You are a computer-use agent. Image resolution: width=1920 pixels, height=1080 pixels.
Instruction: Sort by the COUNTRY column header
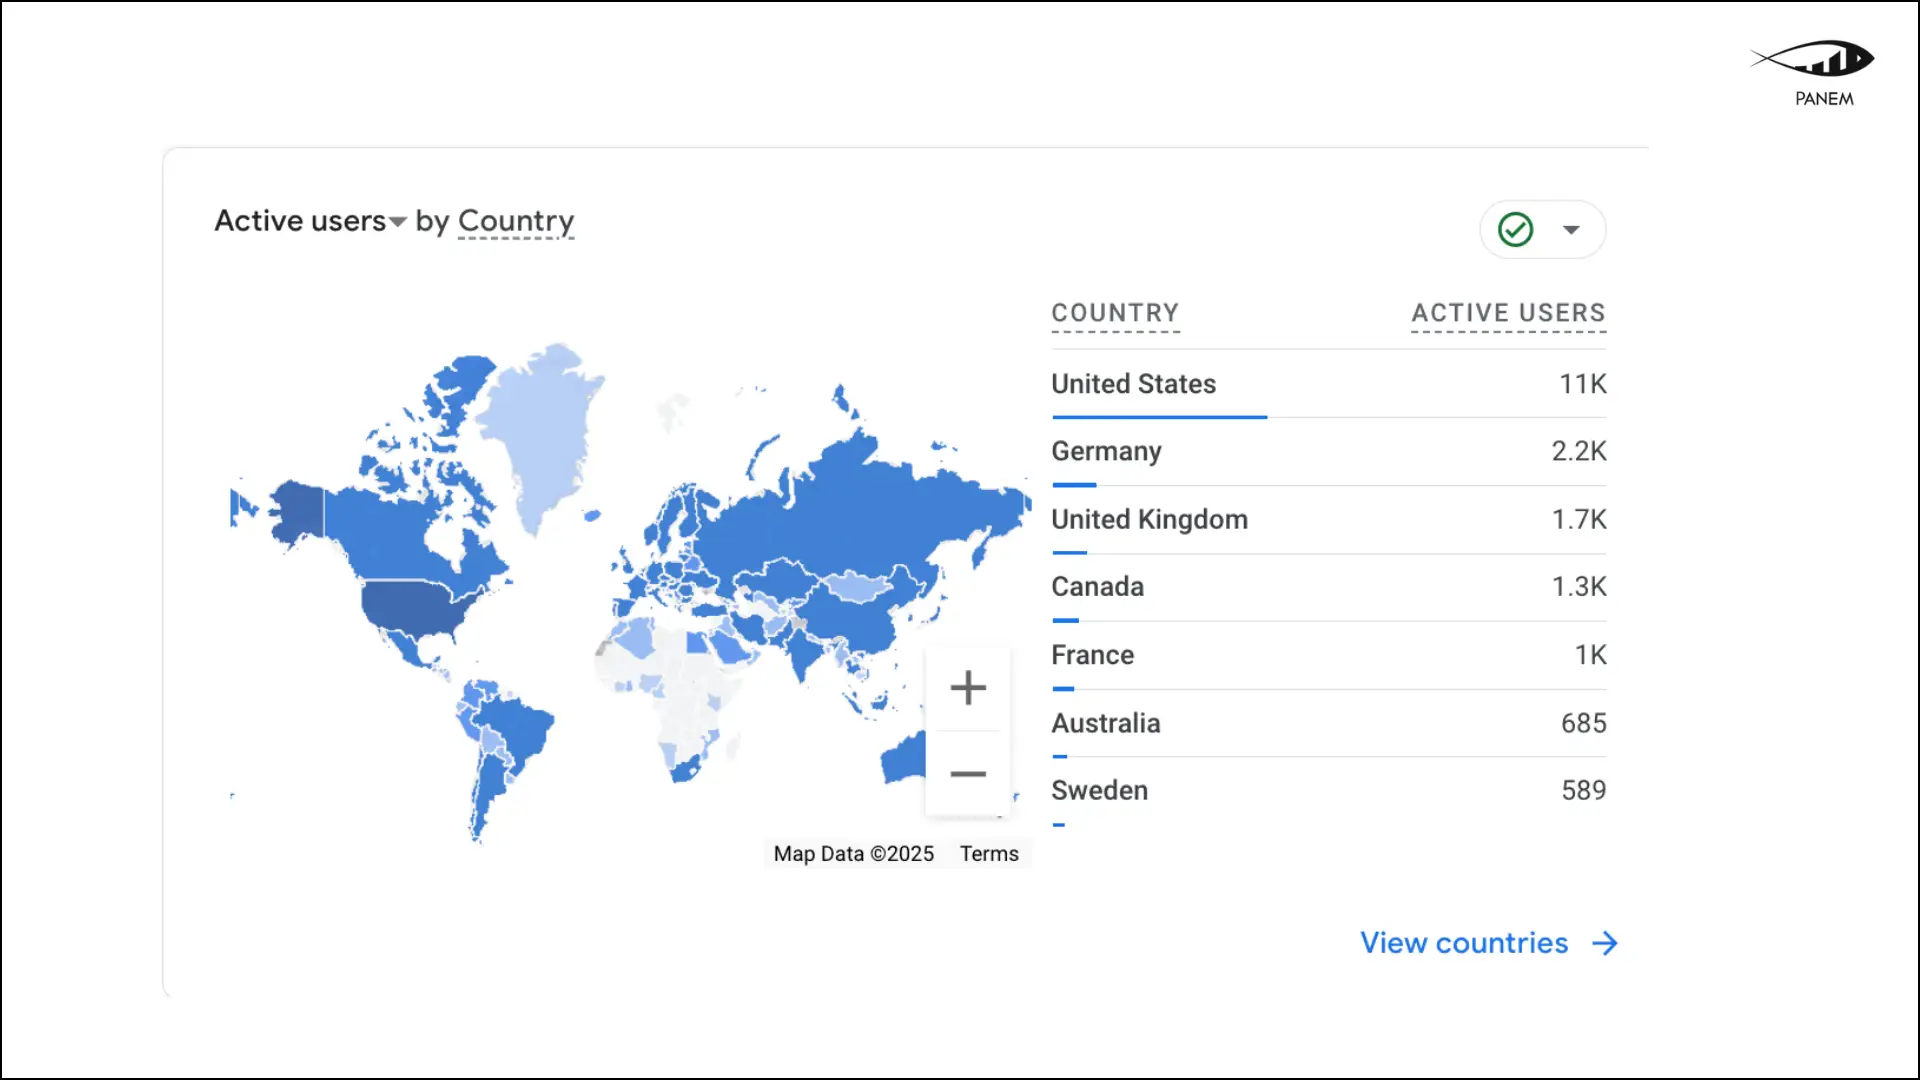1115,313
